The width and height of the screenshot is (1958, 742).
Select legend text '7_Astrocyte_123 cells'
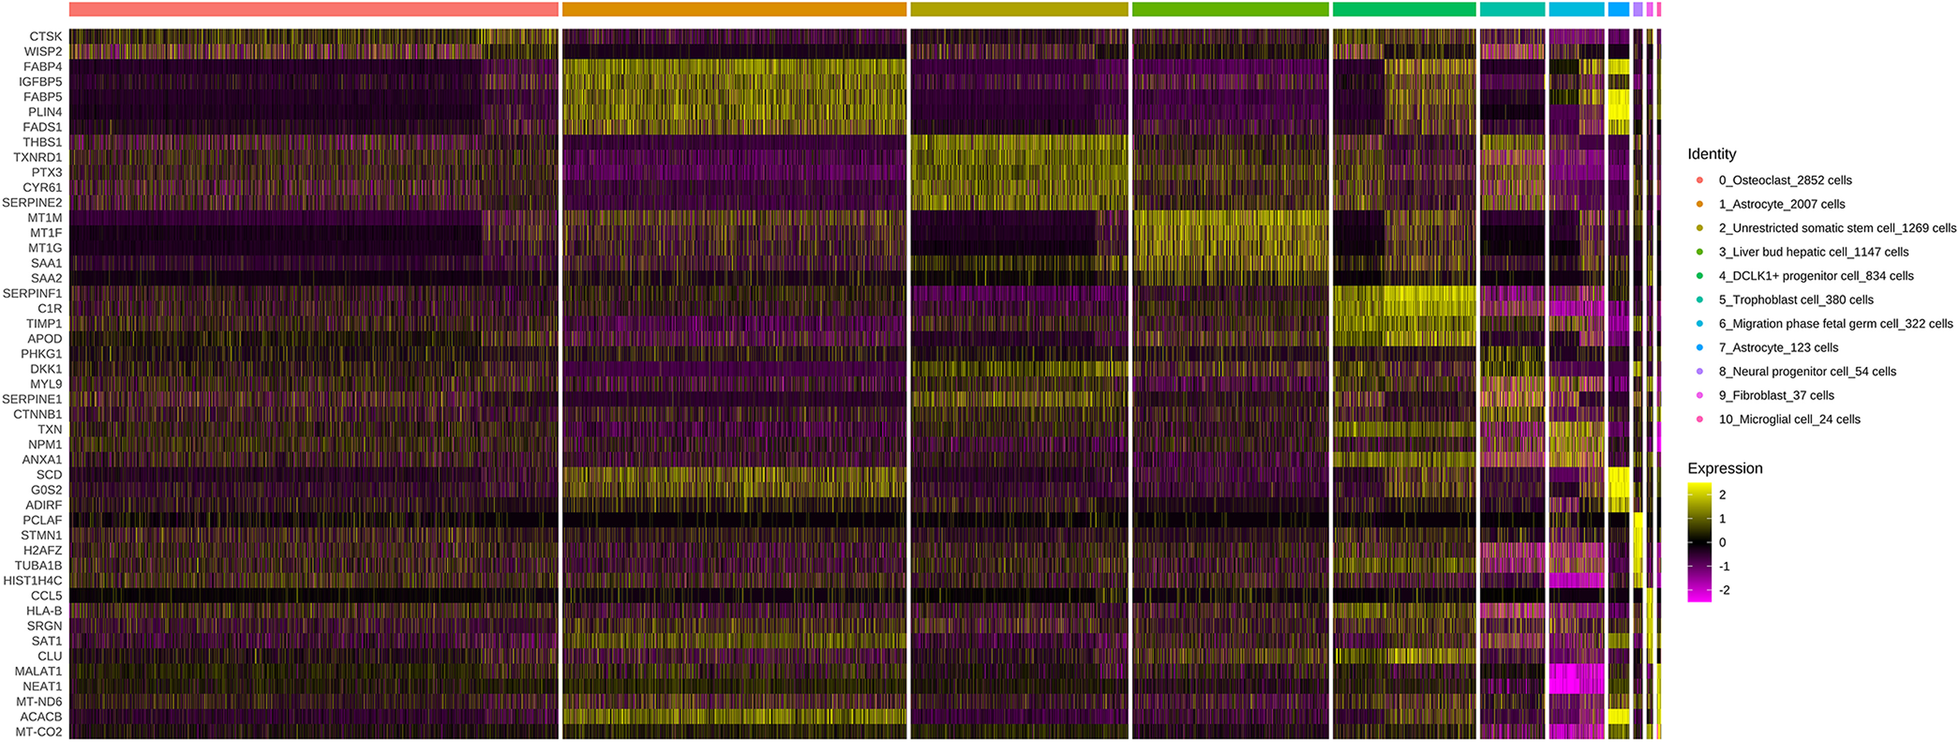1778,347
